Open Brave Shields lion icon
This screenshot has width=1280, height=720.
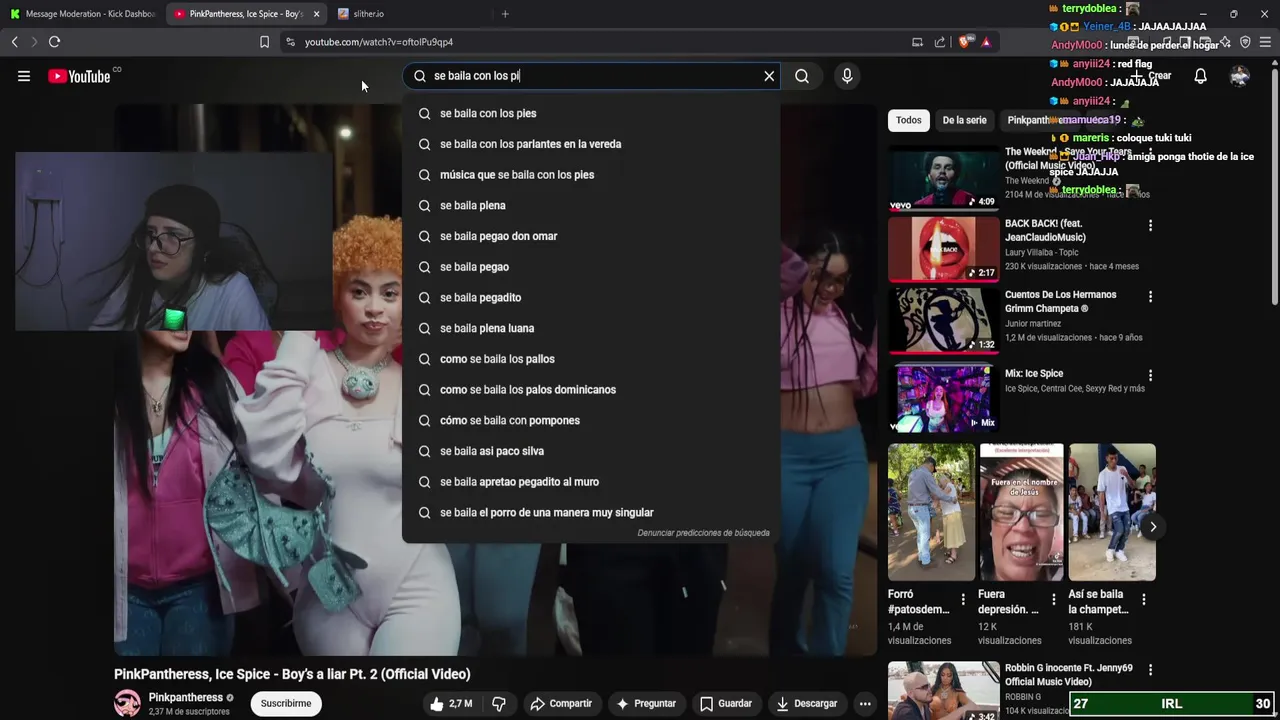(964, 42)
